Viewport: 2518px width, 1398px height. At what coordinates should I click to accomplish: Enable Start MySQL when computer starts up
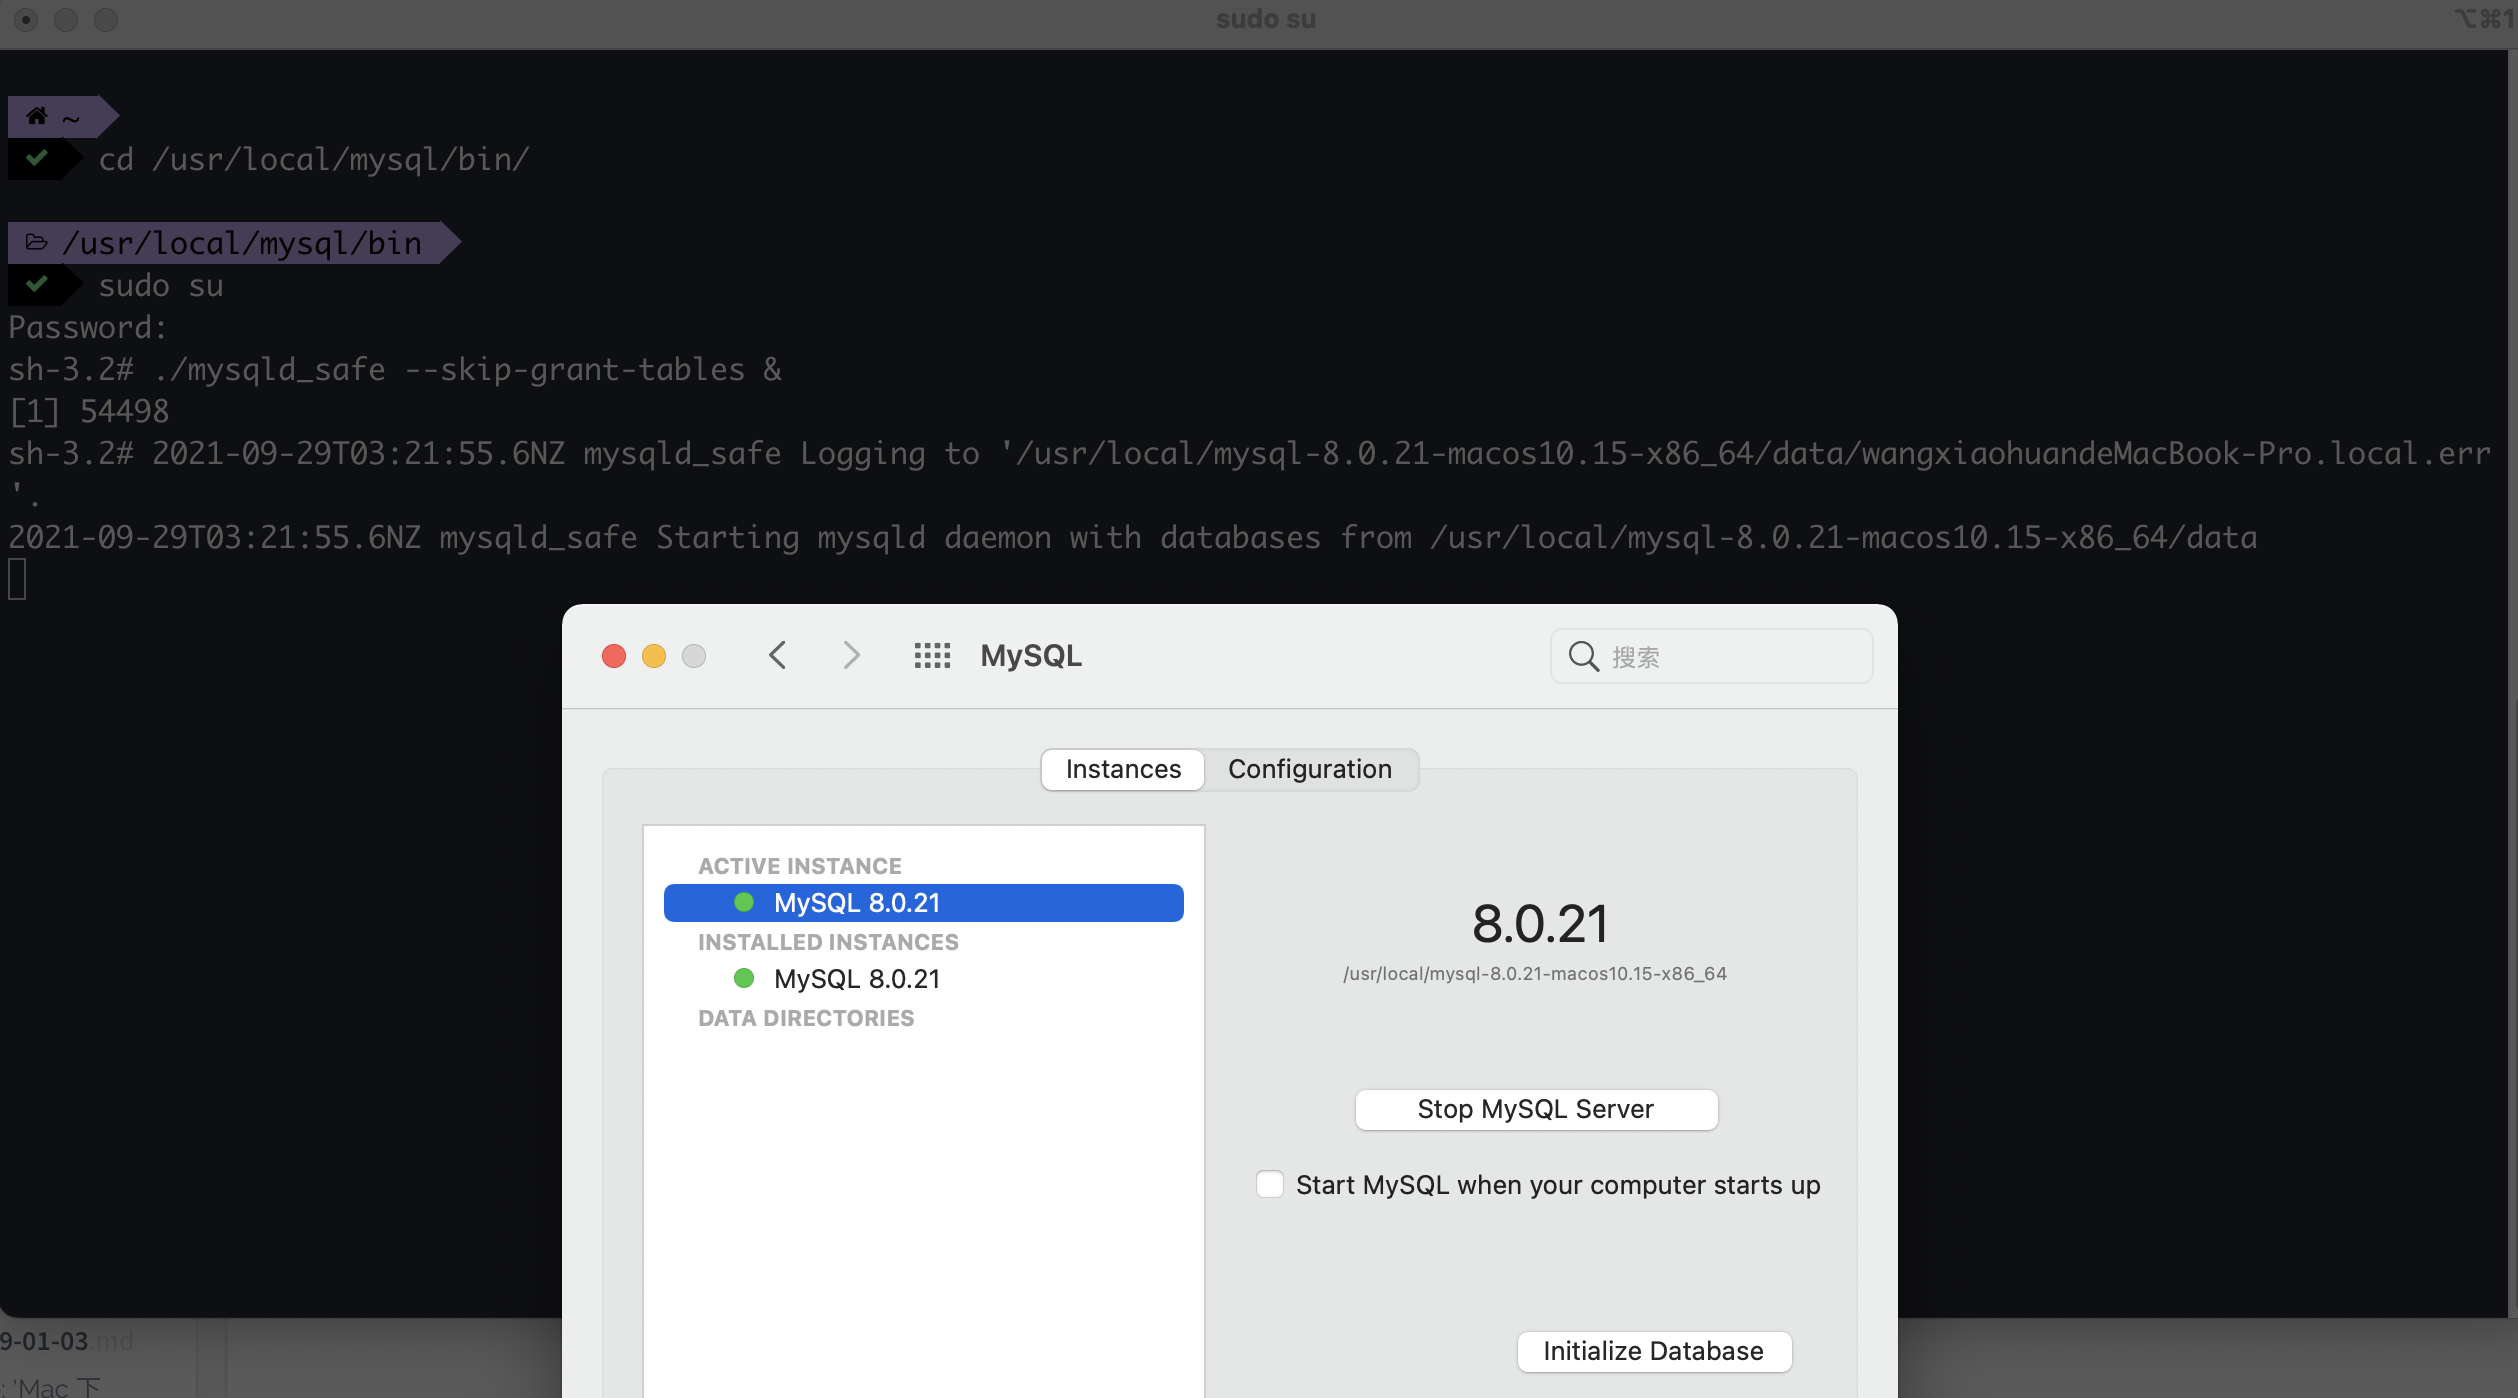click(x=1270, y=1185)
